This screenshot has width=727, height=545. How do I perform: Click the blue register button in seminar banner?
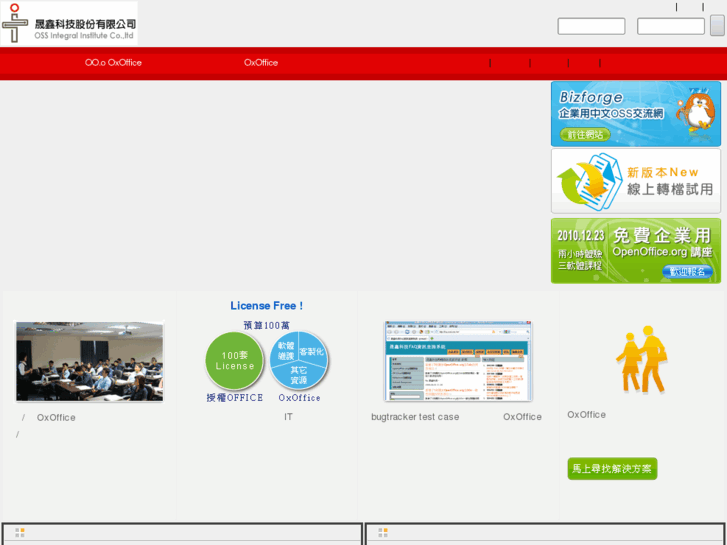(687, 271)
